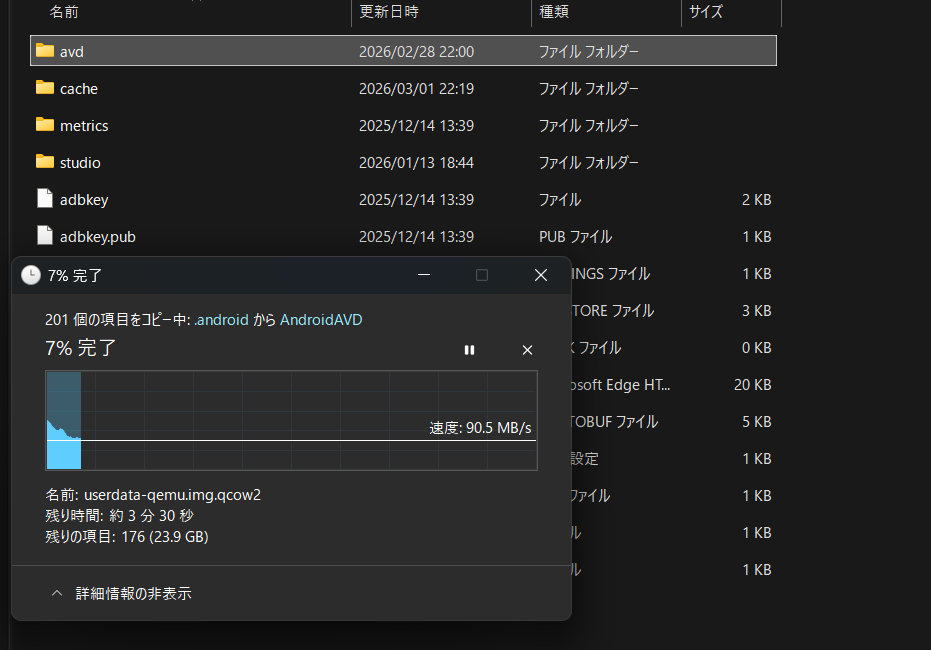Select the adbkey.pub file icon
The image size is (931, 650).
tap(44, 236)
